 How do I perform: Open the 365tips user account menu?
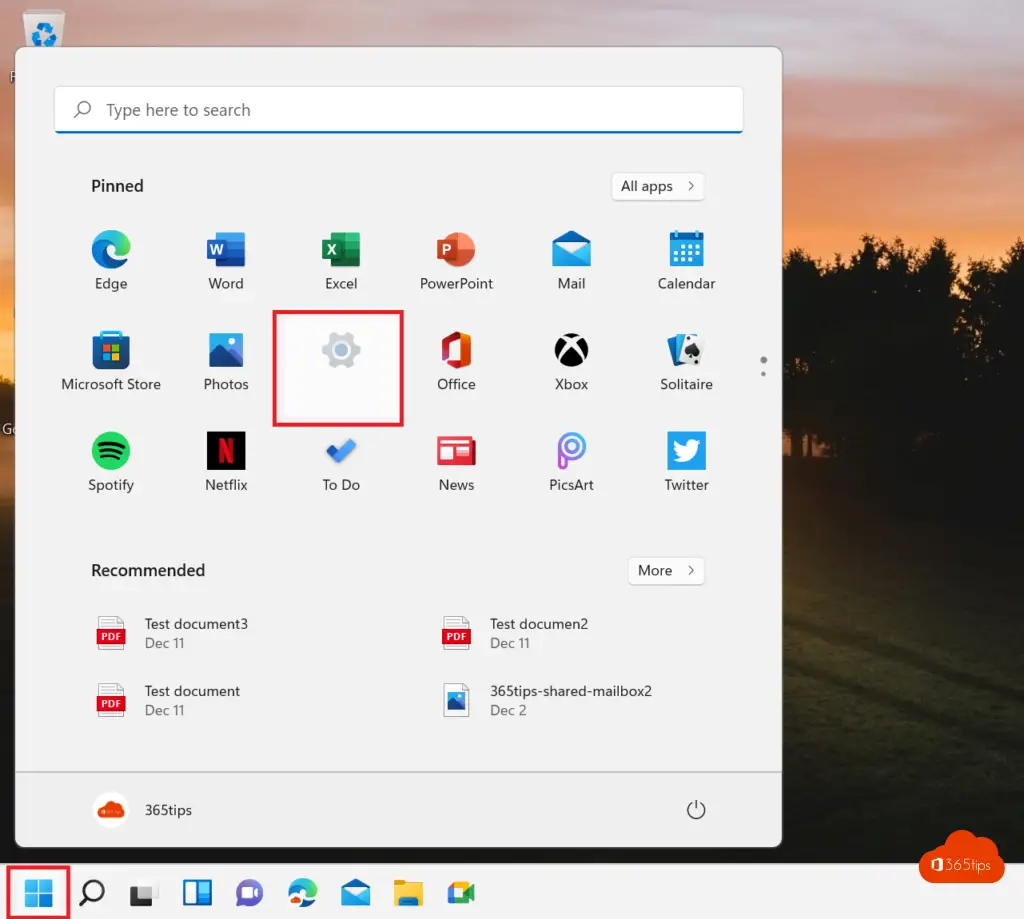(142, 810)
